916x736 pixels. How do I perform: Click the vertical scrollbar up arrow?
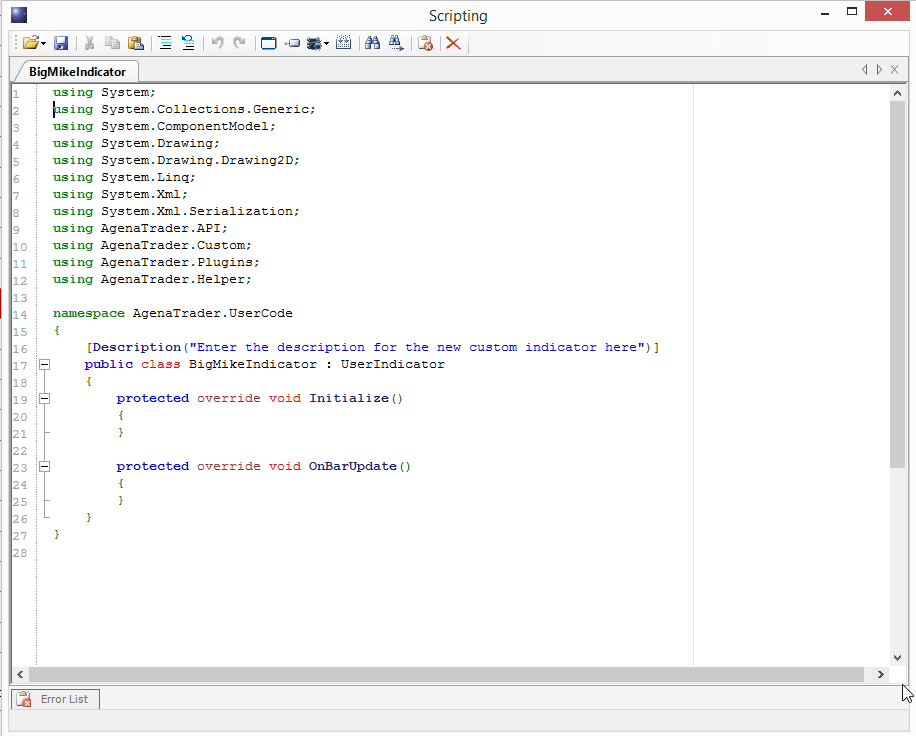[x=897, y=93]
